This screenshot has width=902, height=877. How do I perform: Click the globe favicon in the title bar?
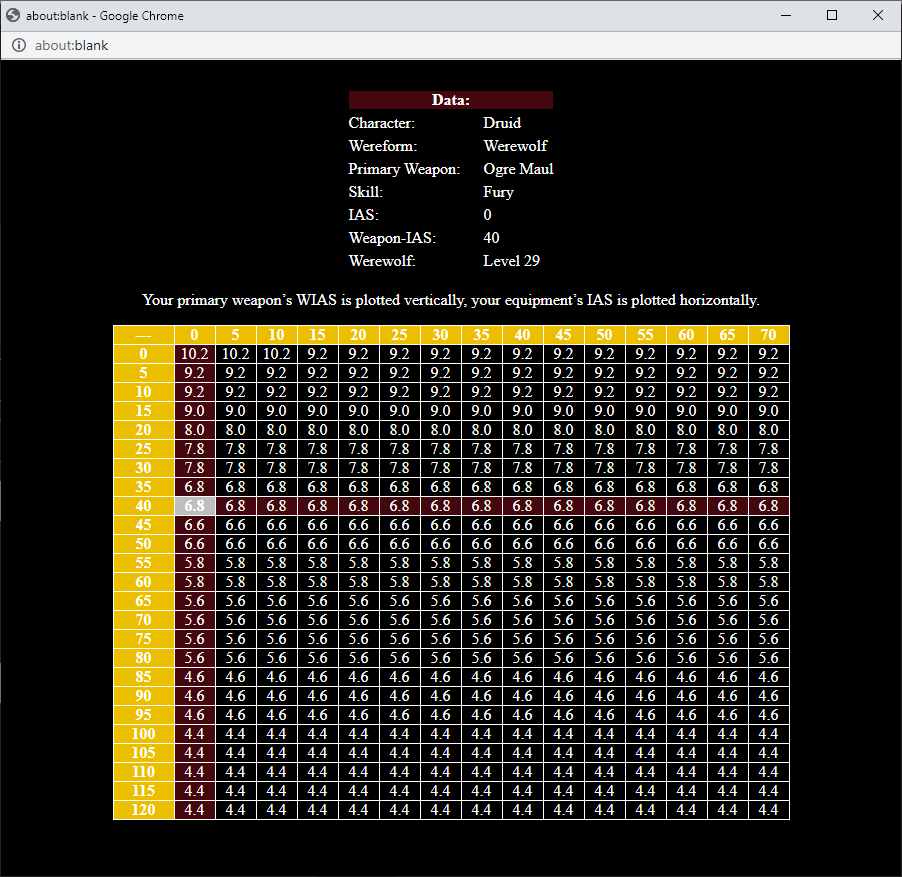coord(13,15)
